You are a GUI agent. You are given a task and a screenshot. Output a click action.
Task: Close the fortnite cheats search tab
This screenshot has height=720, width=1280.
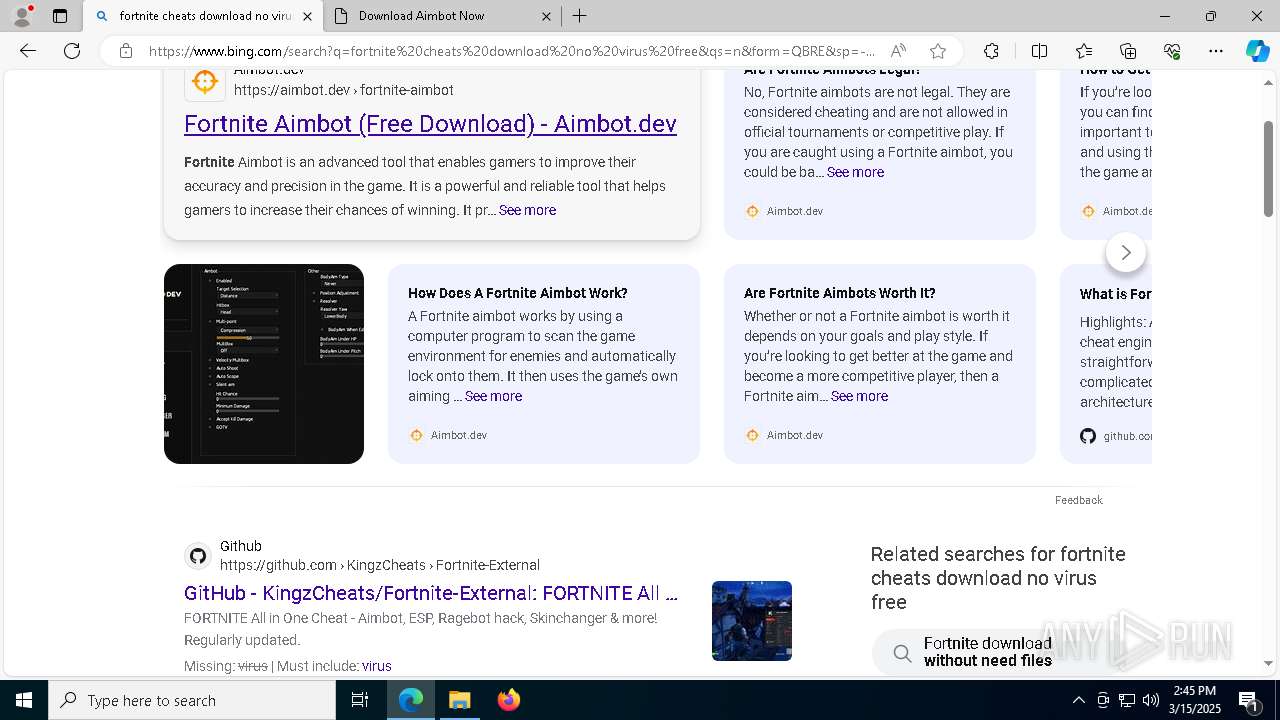click(x=307, y=16)
